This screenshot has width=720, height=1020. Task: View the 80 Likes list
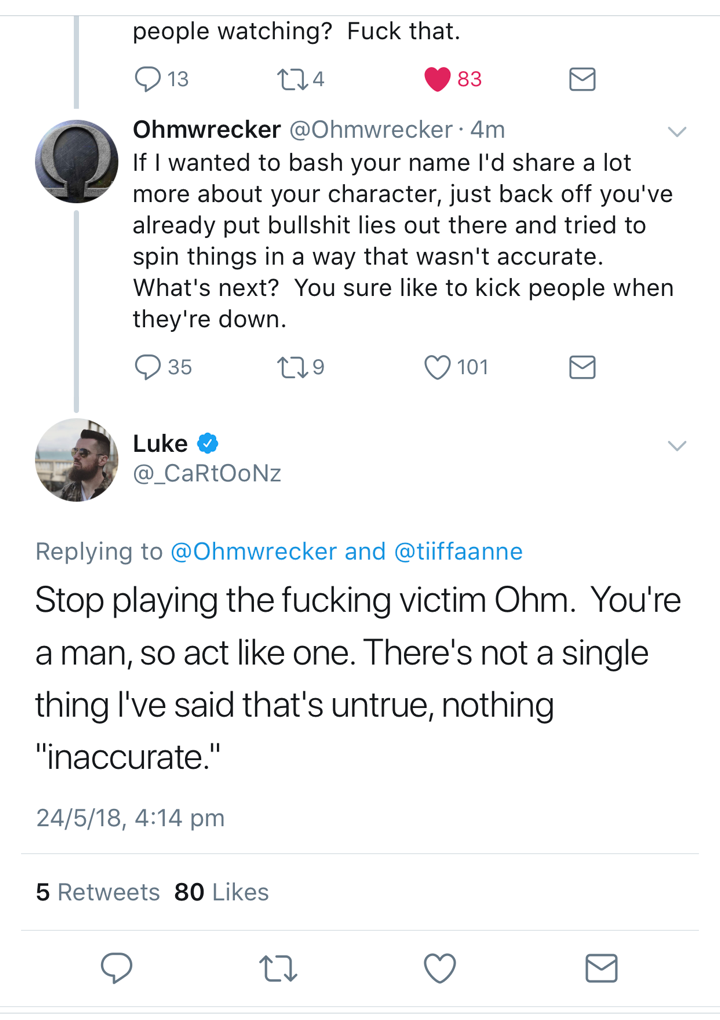pyautogui.click(x=221, y=892)
